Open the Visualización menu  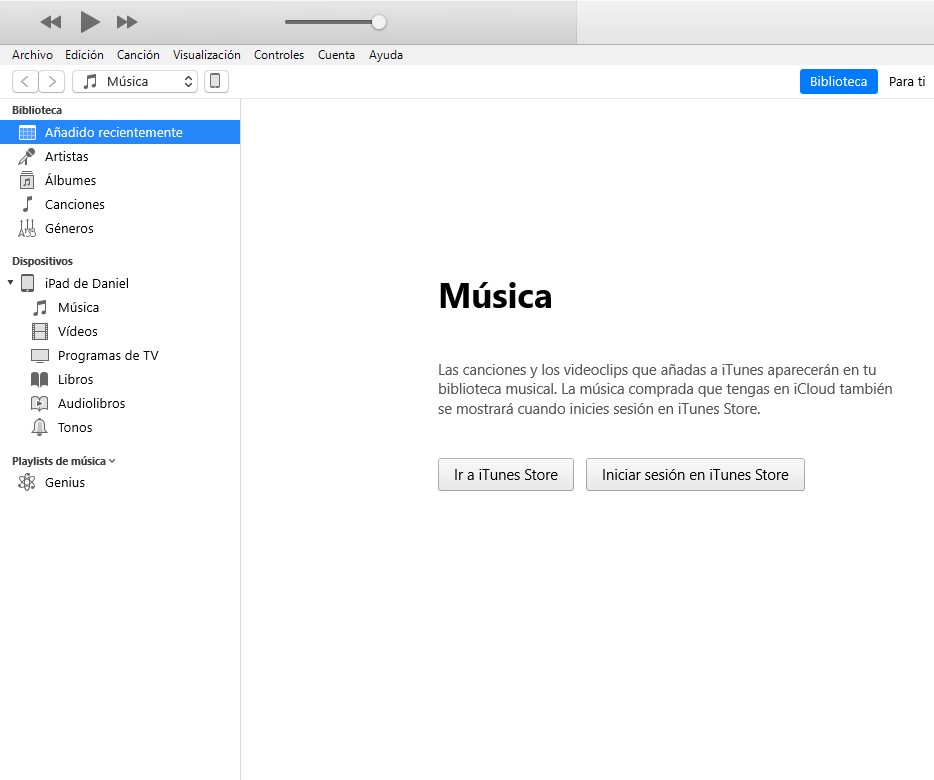pos(207,55)
